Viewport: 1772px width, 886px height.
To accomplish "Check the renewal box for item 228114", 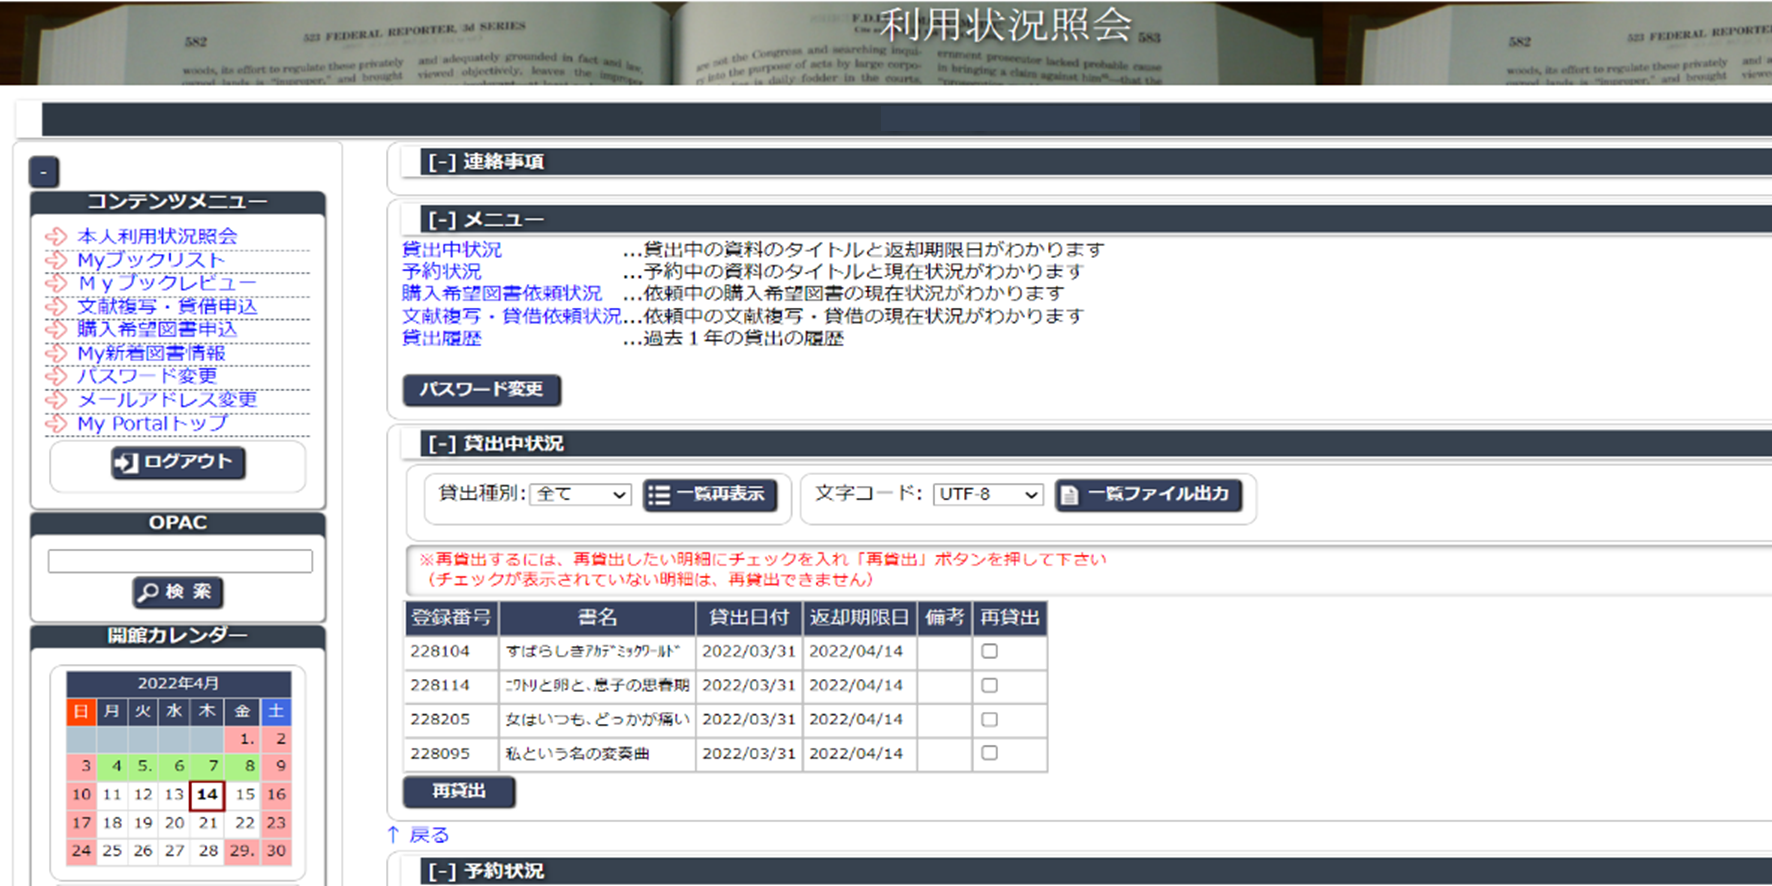I will pos(989,685).
